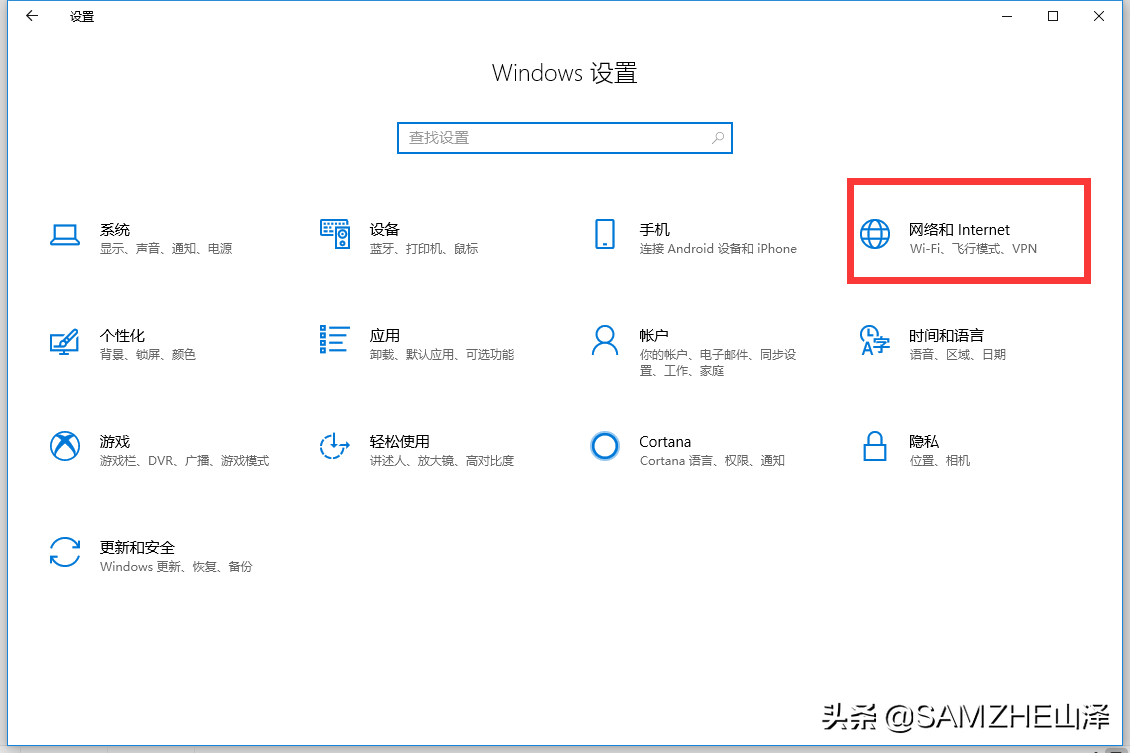Minimize the Settings window

click(x=1007, y=16)
